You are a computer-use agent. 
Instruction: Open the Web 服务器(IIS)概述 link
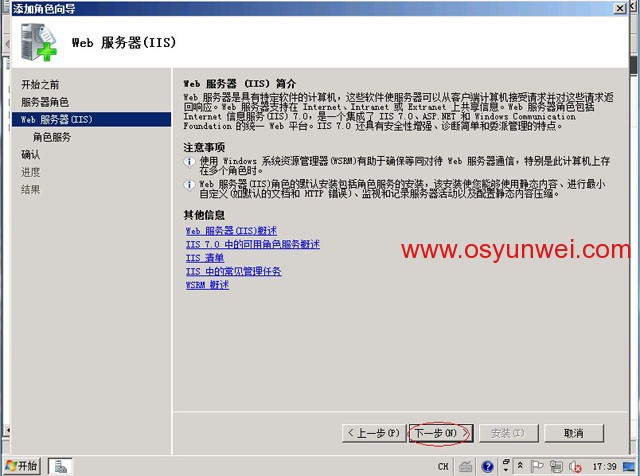231,231
